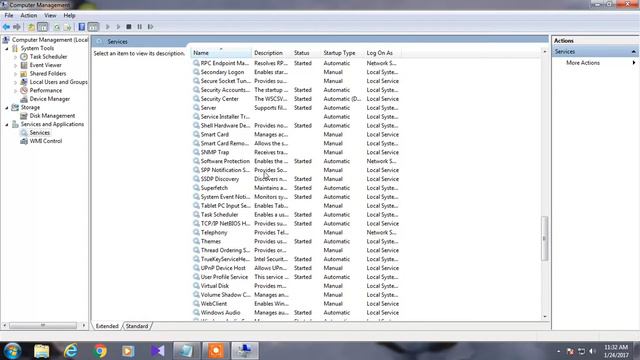Image resolution: width=640 pixels, height=360 pixels.
Task: Select the Security Center service
Action: coord(296,99)
